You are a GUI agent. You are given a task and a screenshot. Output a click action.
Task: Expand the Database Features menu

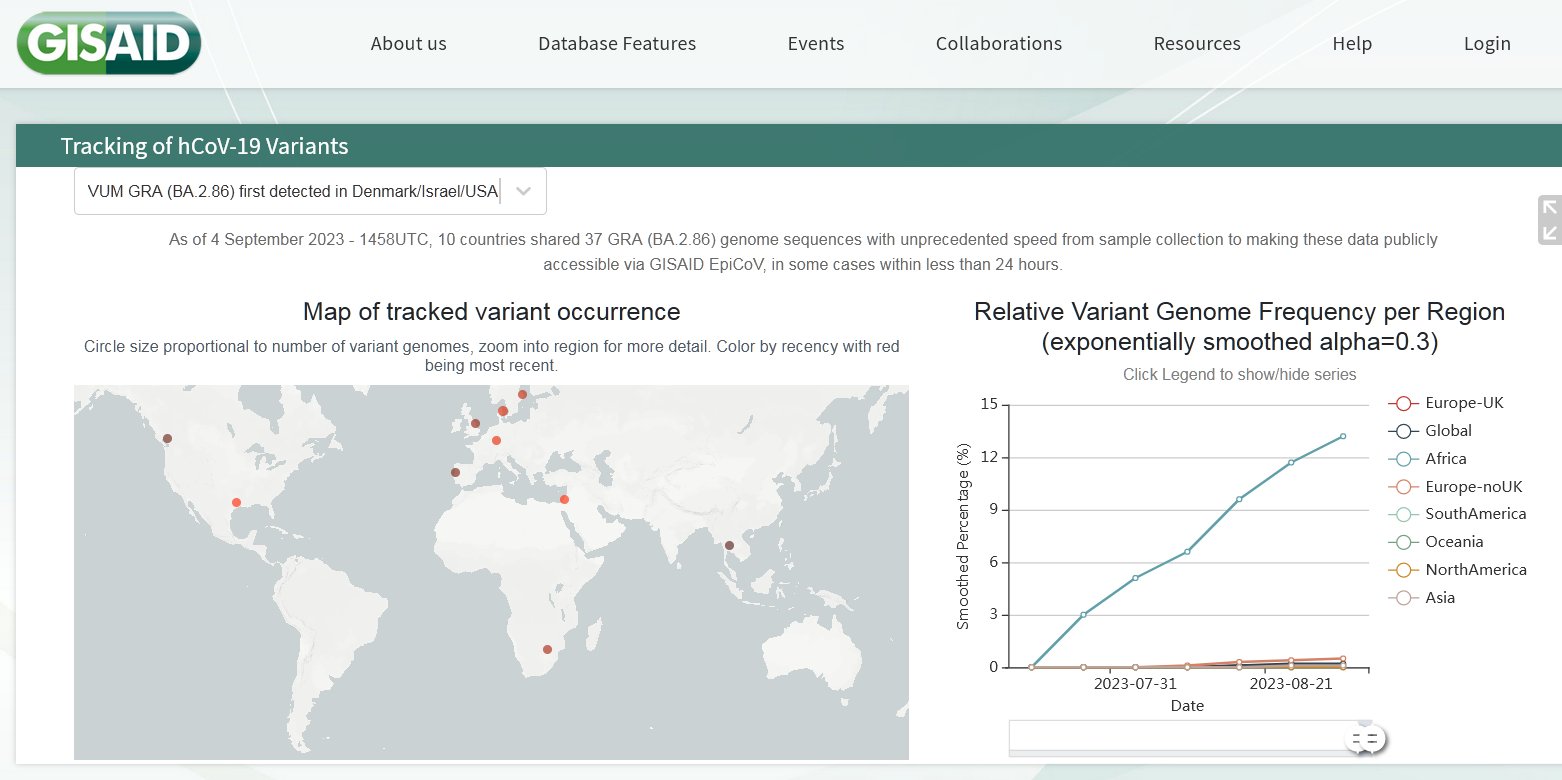[616, 44]
